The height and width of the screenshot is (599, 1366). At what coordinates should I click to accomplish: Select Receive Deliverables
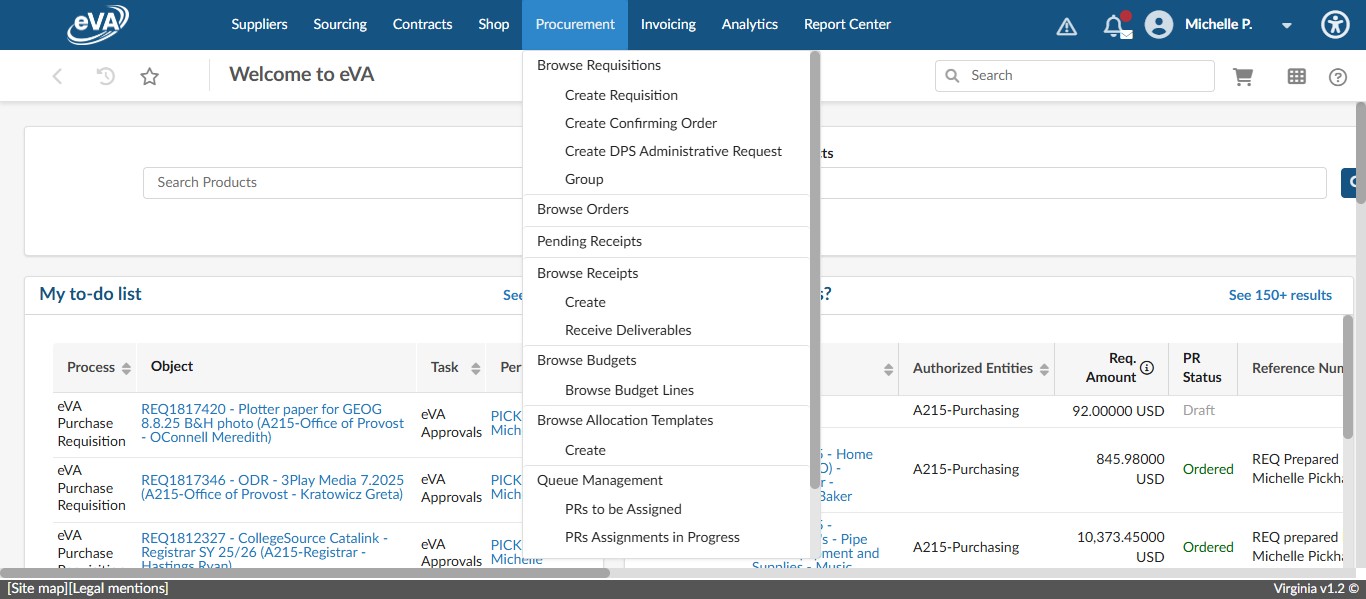coord(628,330)
